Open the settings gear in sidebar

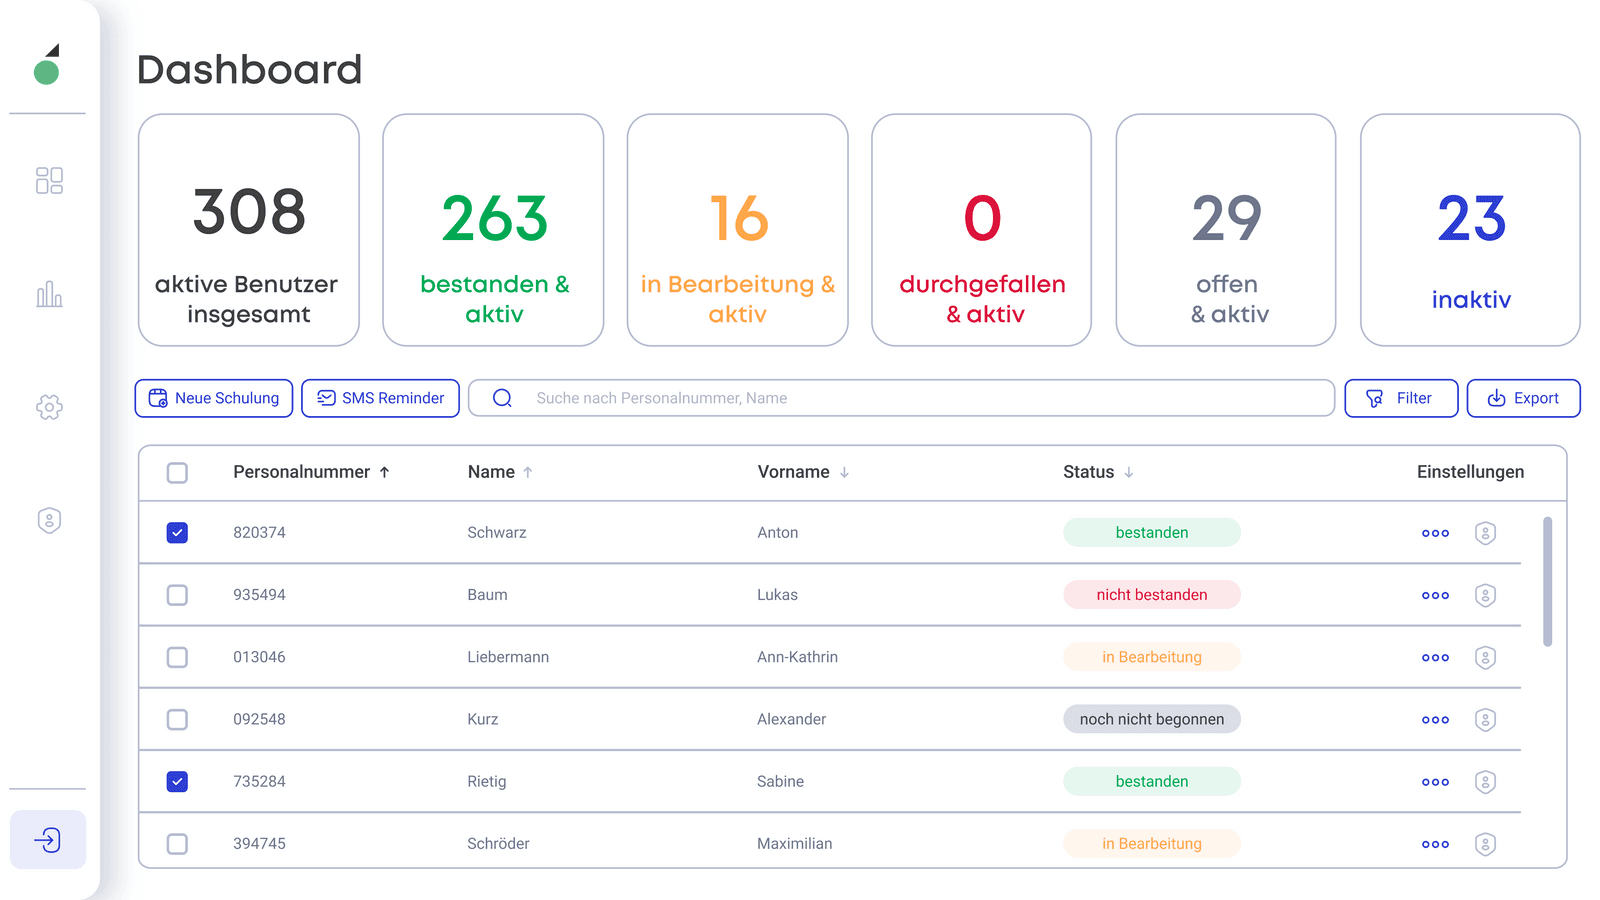coord(49,407)
